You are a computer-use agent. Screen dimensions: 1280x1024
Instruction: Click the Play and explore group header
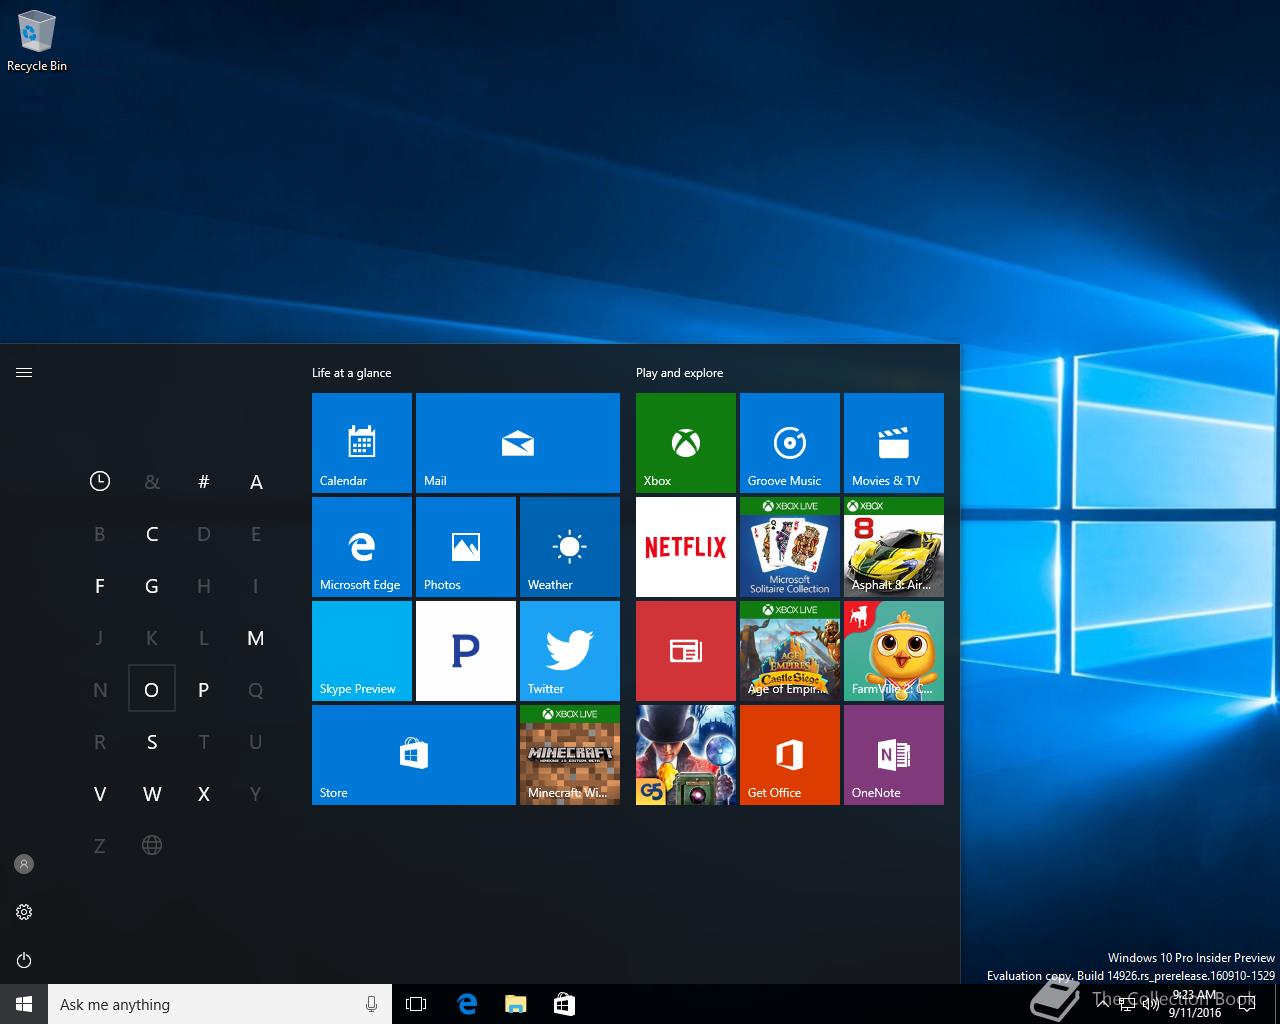tap(680, 373)
